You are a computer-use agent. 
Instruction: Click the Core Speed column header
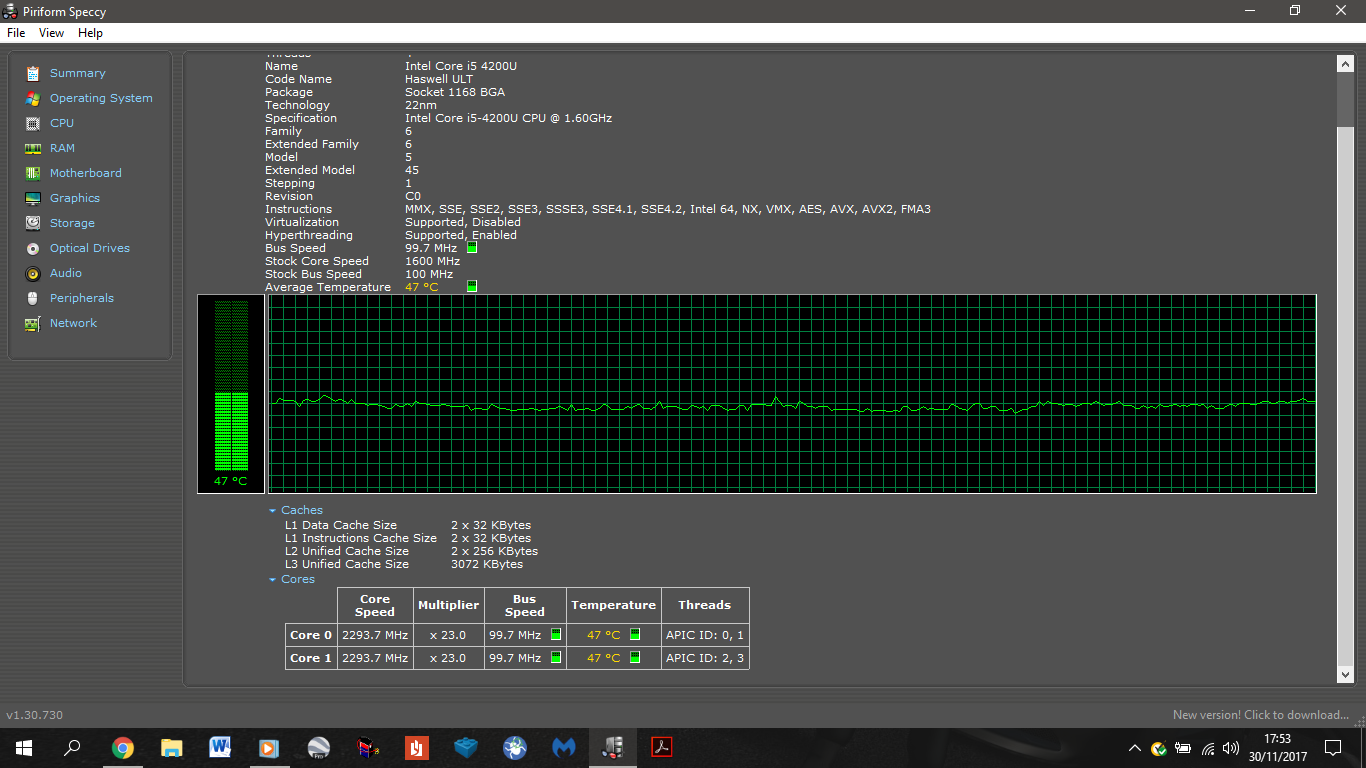(x=375, y=605)
